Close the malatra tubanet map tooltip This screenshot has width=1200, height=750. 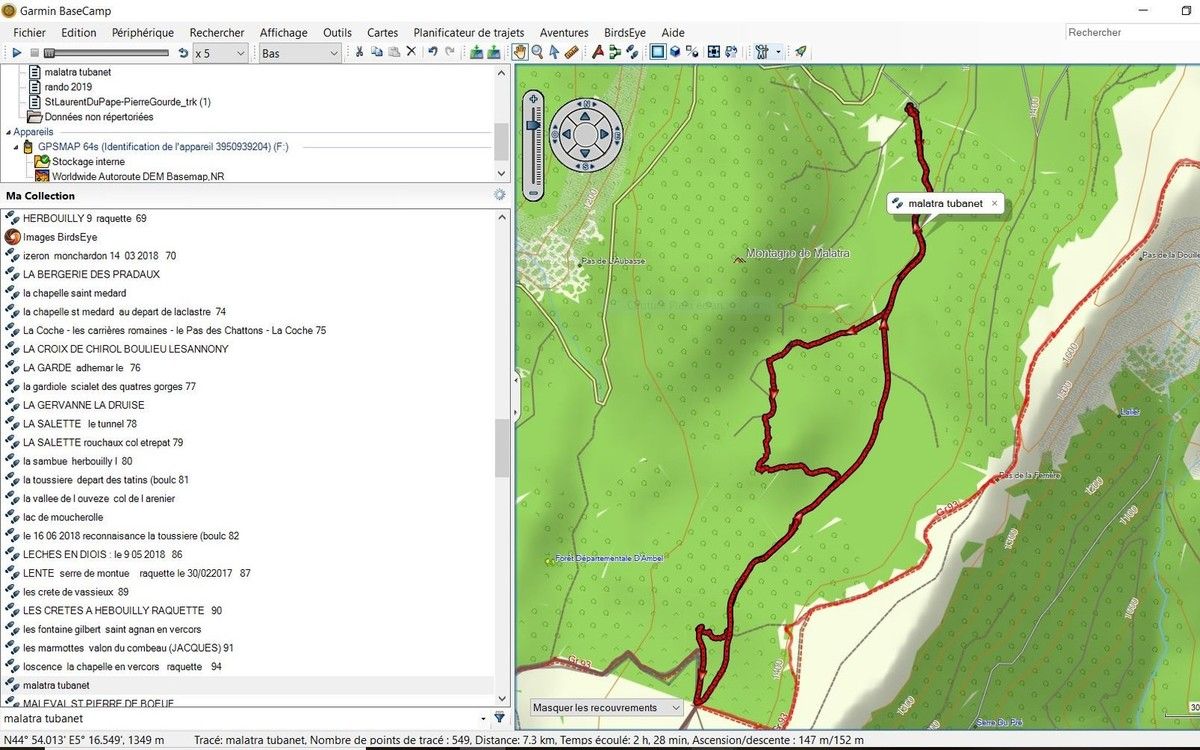point(995,203)
